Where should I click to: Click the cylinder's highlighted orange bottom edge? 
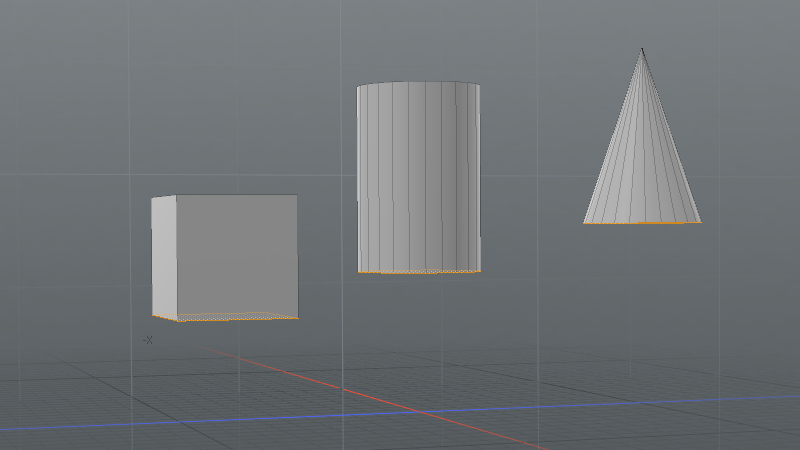pyautogui.click(x=419, y=271)
